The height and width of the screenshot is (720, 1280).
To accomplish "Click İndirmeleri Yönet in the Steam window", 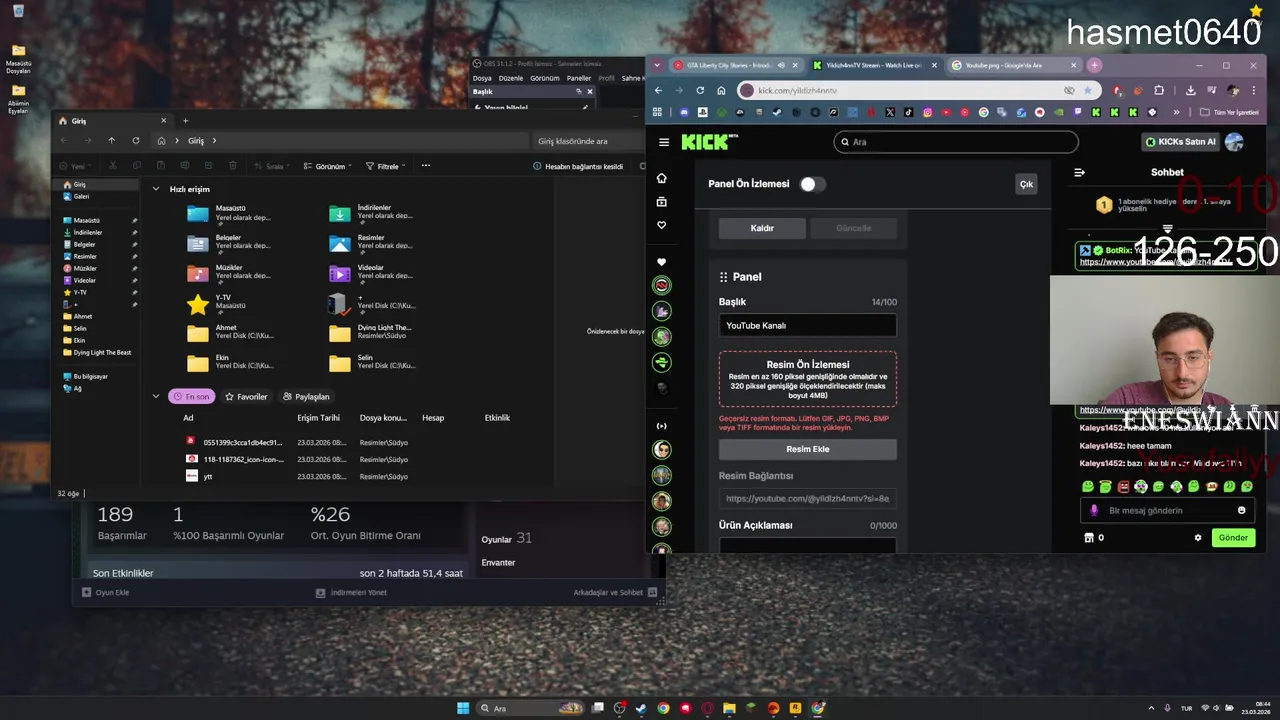I will click(351, 592).
